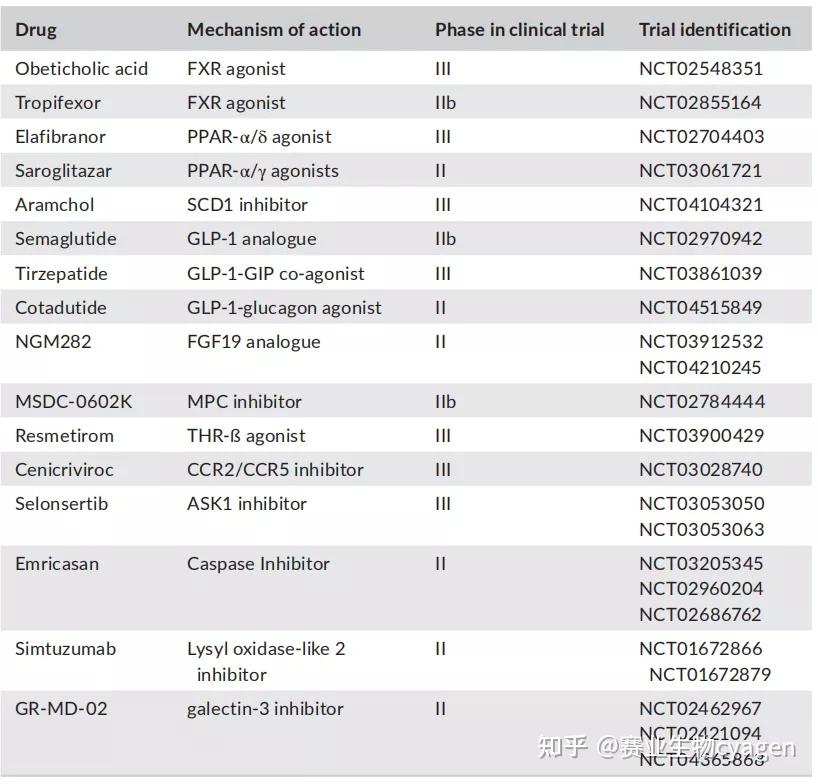Viewport: 818px width, 784px height.
Task: Select the Elafibranor drug name
Action: [60, 137]
